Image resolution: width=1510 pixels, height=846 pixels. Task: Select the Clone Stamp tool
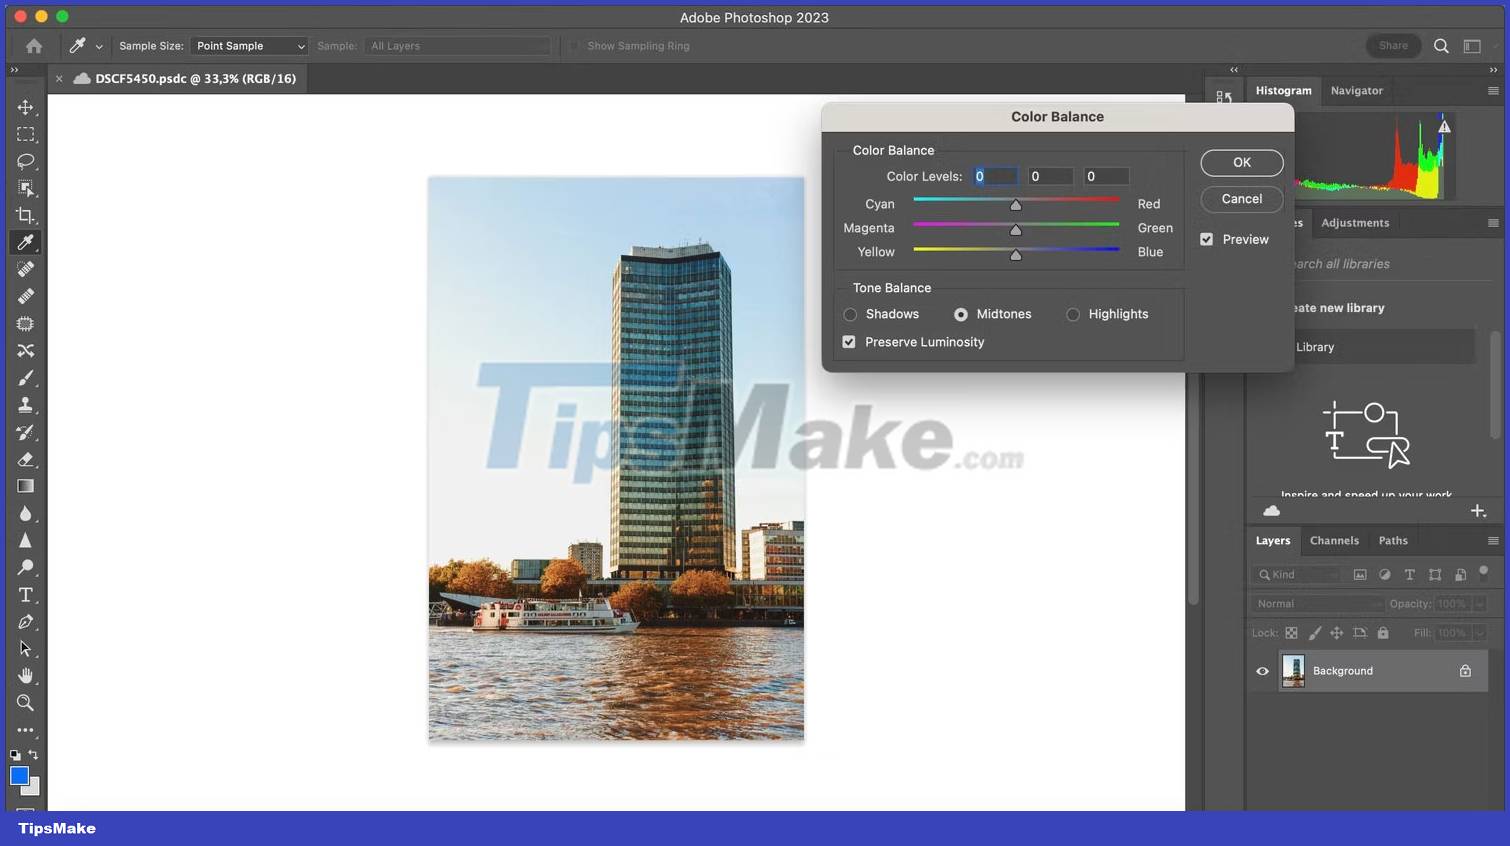[x=25, y=404]
